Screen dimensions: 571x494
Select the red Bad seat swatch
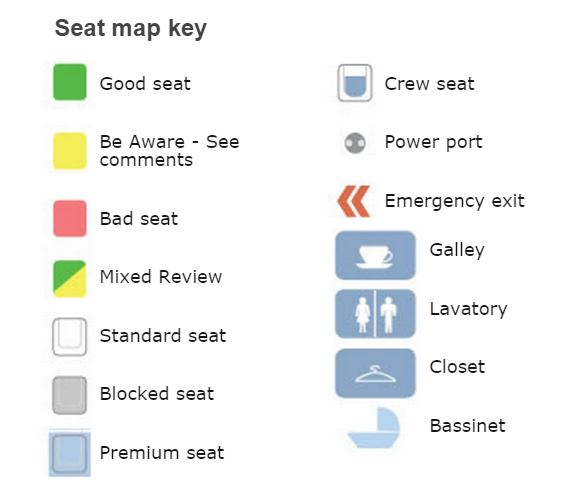click(x=70, y=218)
